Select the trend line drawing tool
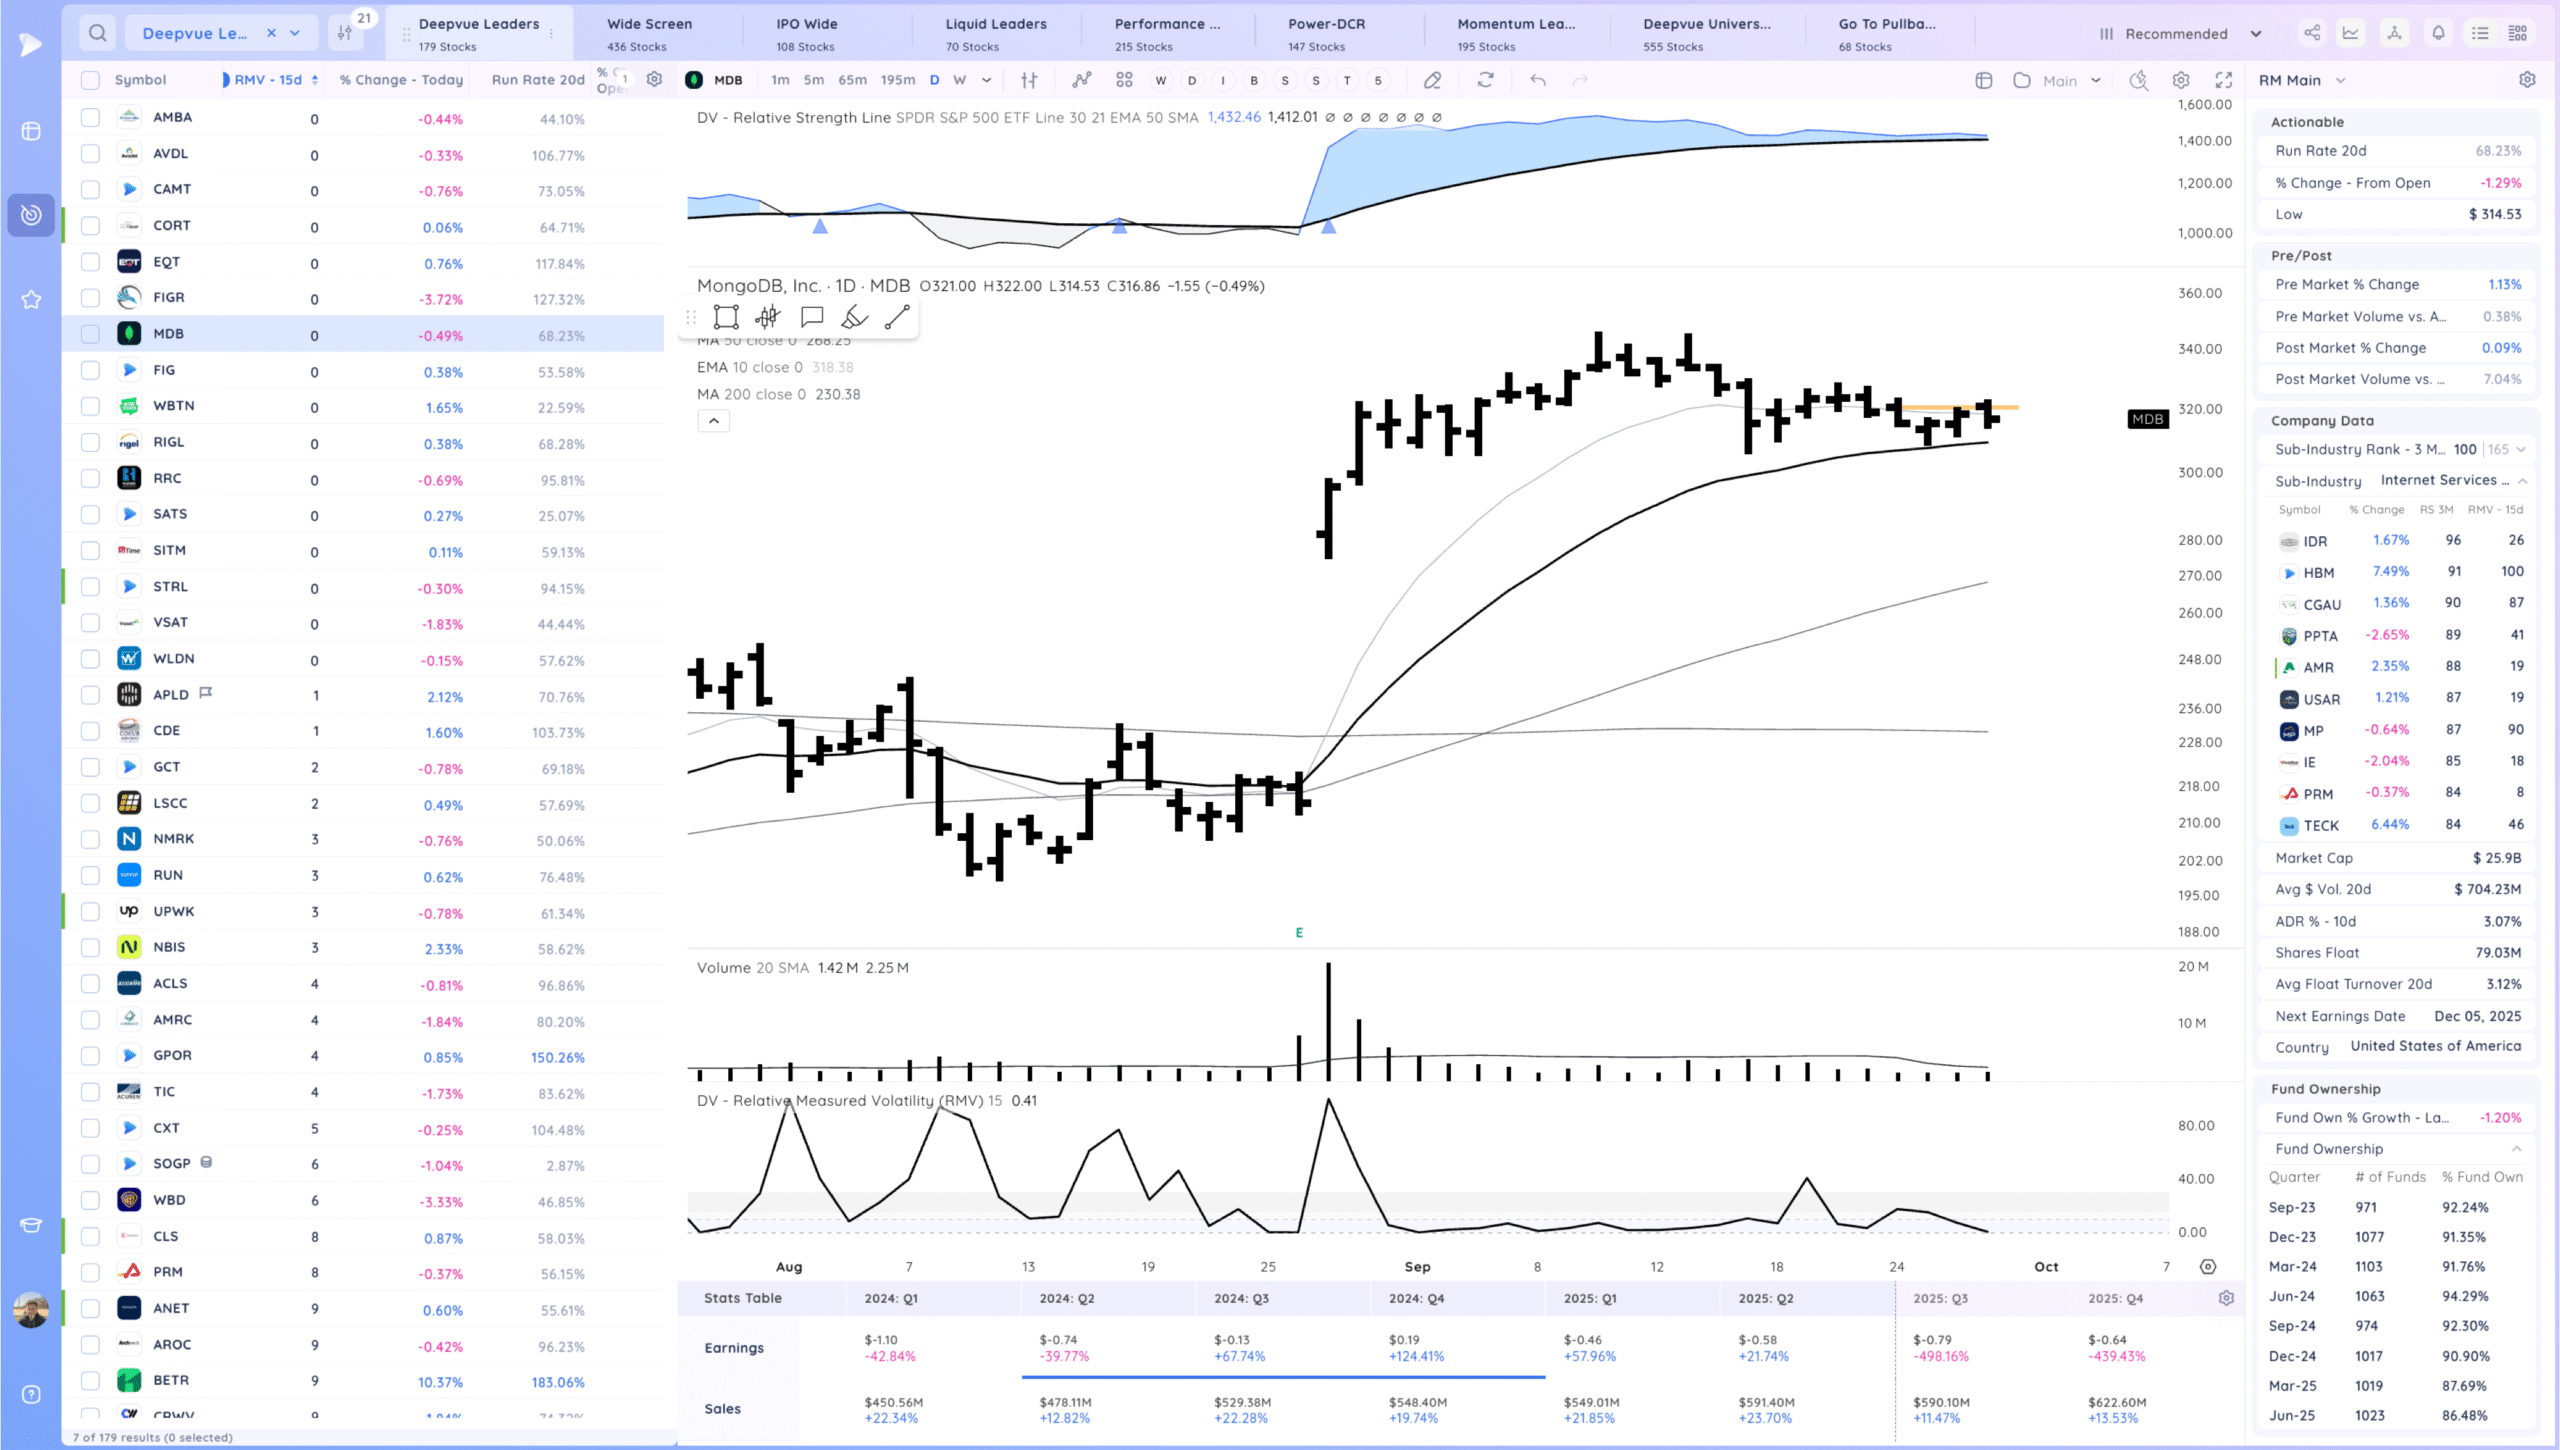The width and height of the screenshot is (2560, 1450). tap(897, 317)
